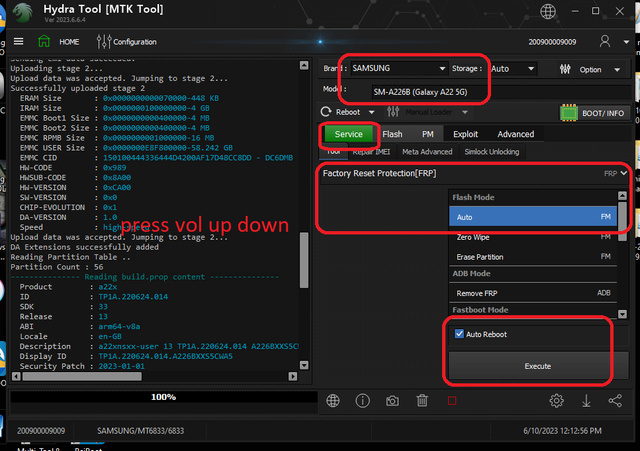The height and width of the screenshot is (451, 640).
Task: Expand the account dropdown arrow near profile
Action: 626,42
